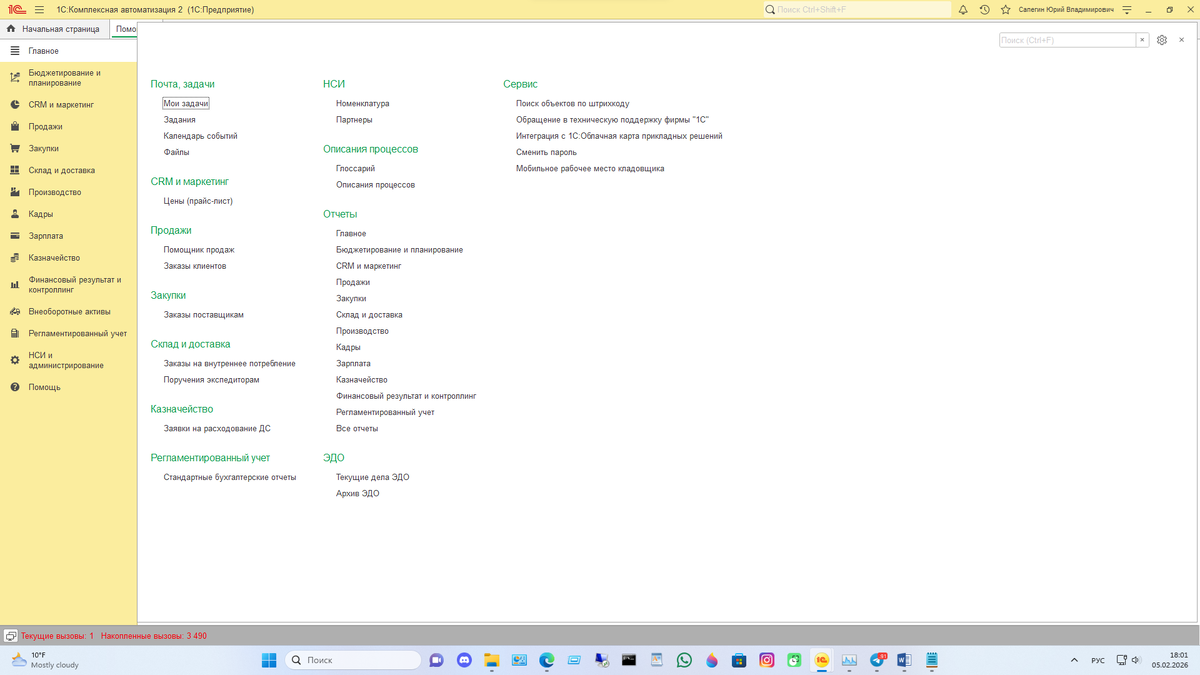The width and height of the screenshot is (1200, 675).
Task: Clear the Поиск (Ctrl+F) field with x
Action: [x=1142, y=40]
